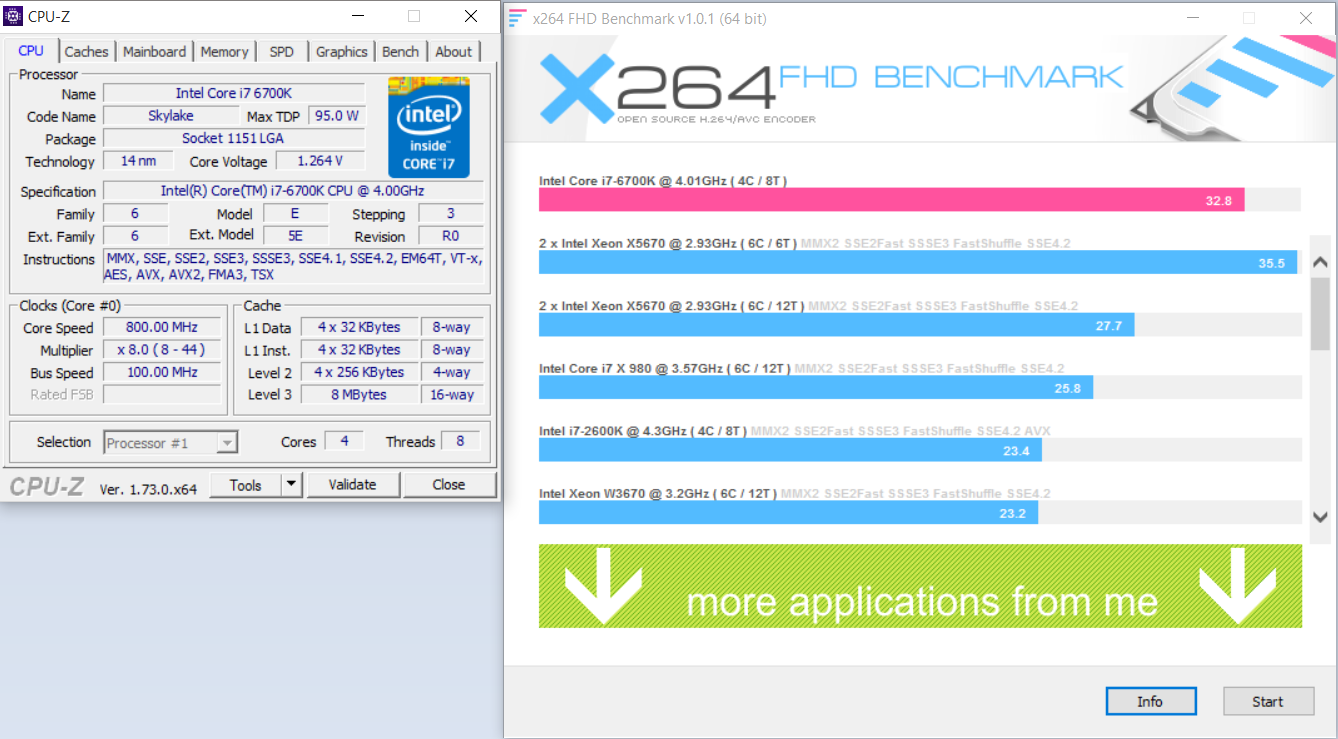
Task: Click the Package value 'Socket 1151 LGA'
Action: tap(234, 138)
